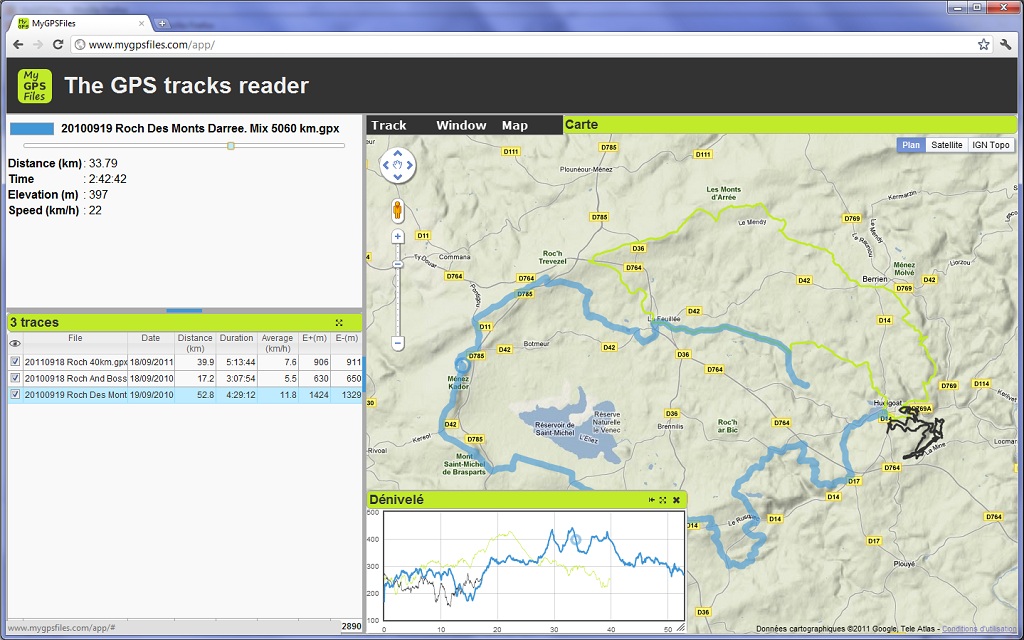1024x640 pixels.
Task: Click the position marker circle on the elevation chart
Action: click(575, 539)
